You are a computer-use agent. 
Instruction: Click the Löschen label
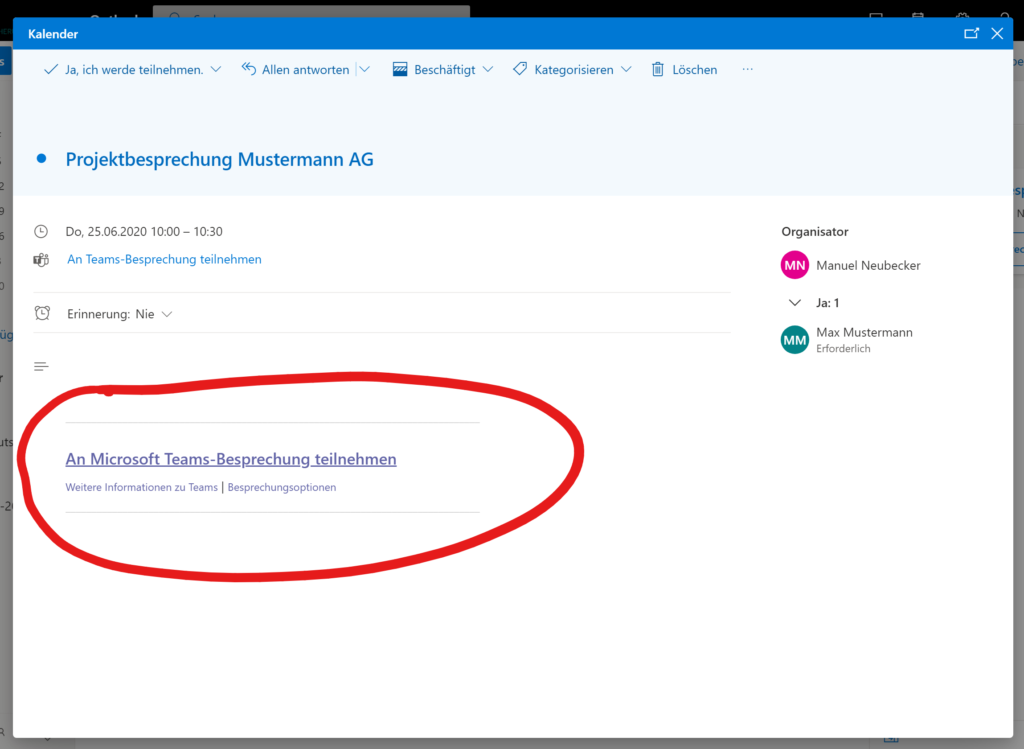pyautogui.click(x=695, y=70)
